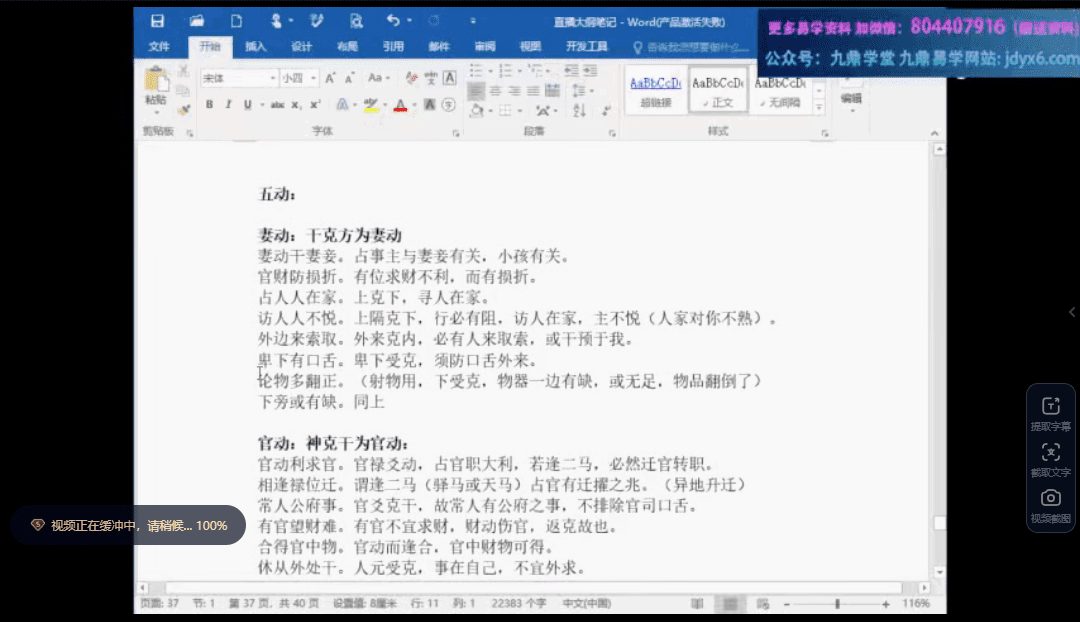The height and width of the screenshot is (622, 1080).
Task: Click the vertical scrollbar down arrow
Action: click(x=939, y=573)
